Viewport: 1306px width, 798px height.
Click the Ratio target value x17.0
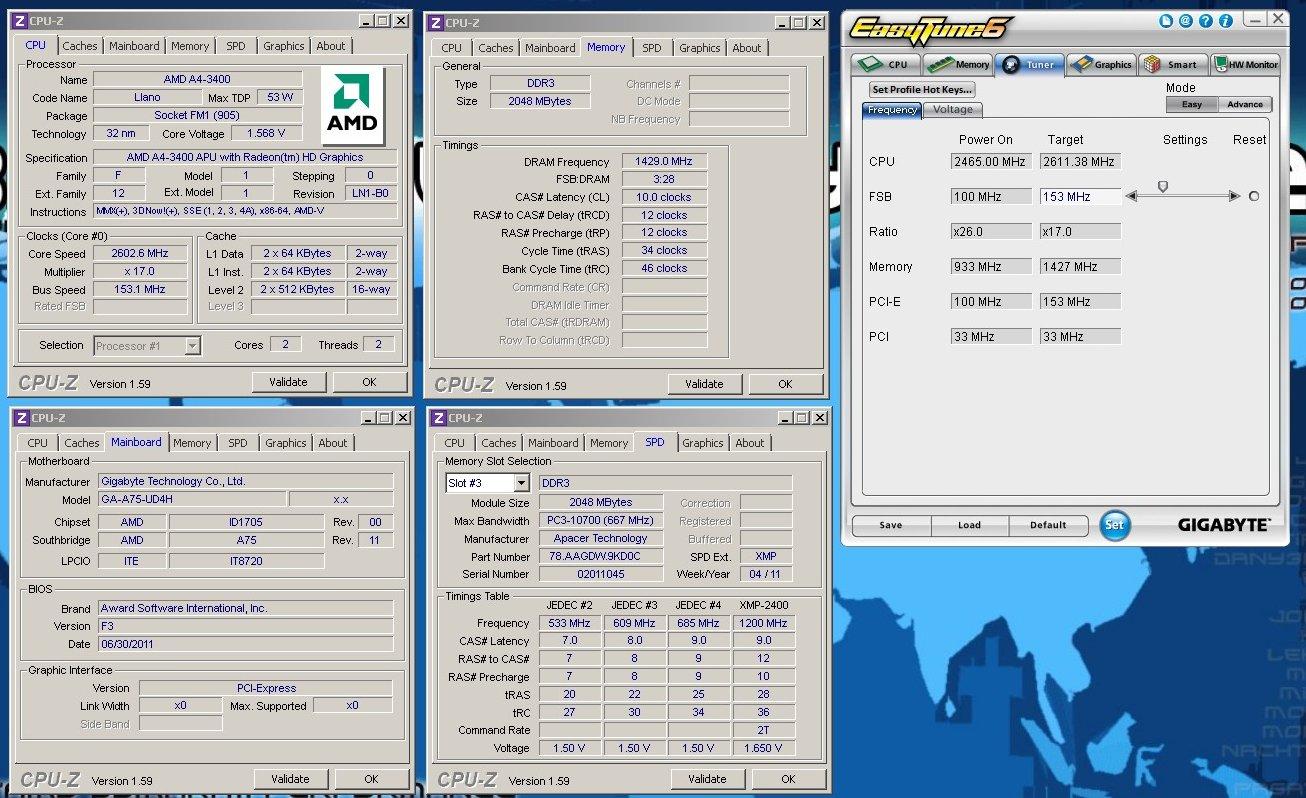point(1080,232)
